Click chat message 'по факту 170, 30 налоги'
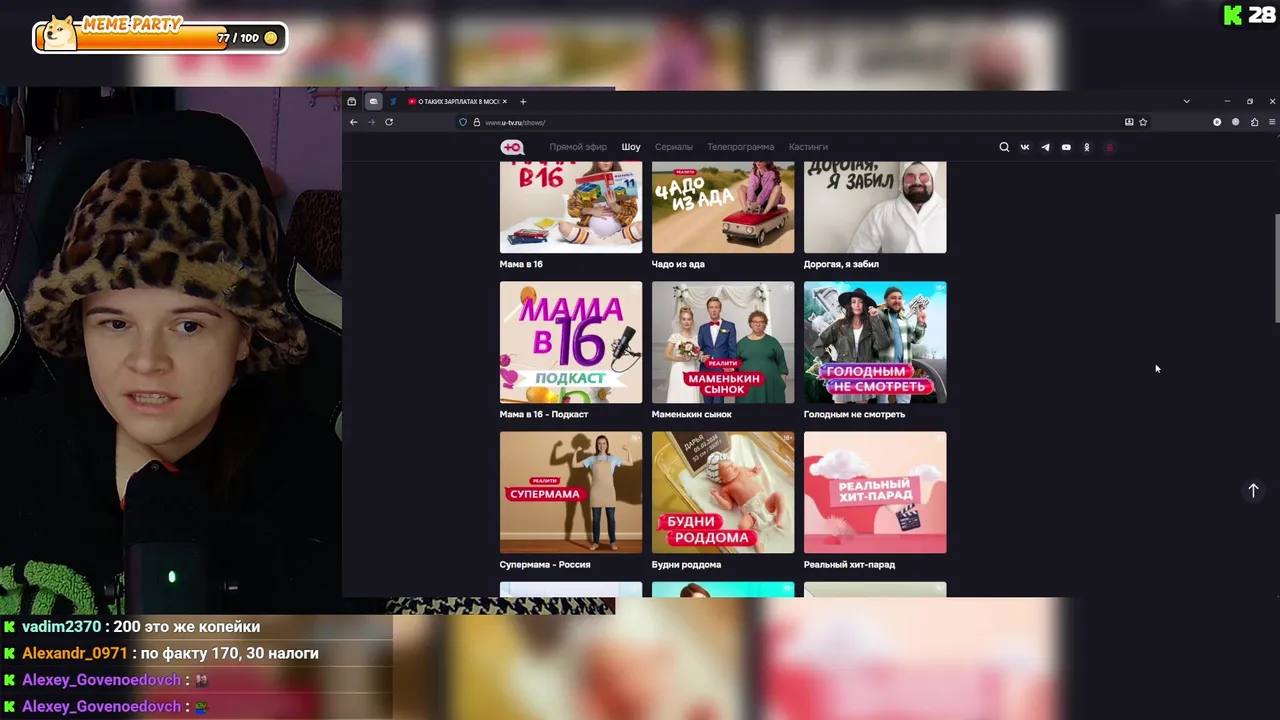 [x=230, y=653]
